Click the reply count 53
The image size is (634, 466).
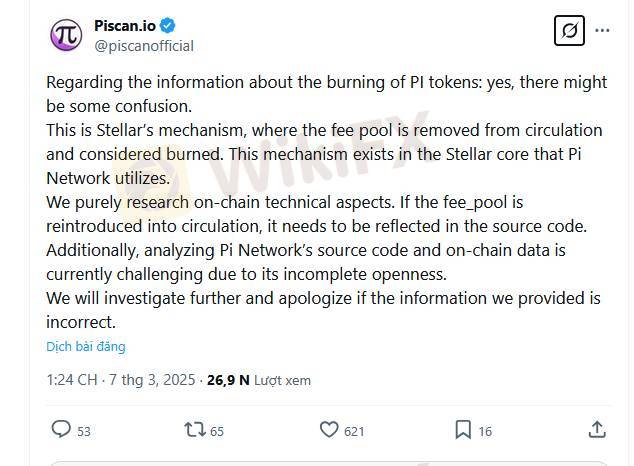point(84,431)
